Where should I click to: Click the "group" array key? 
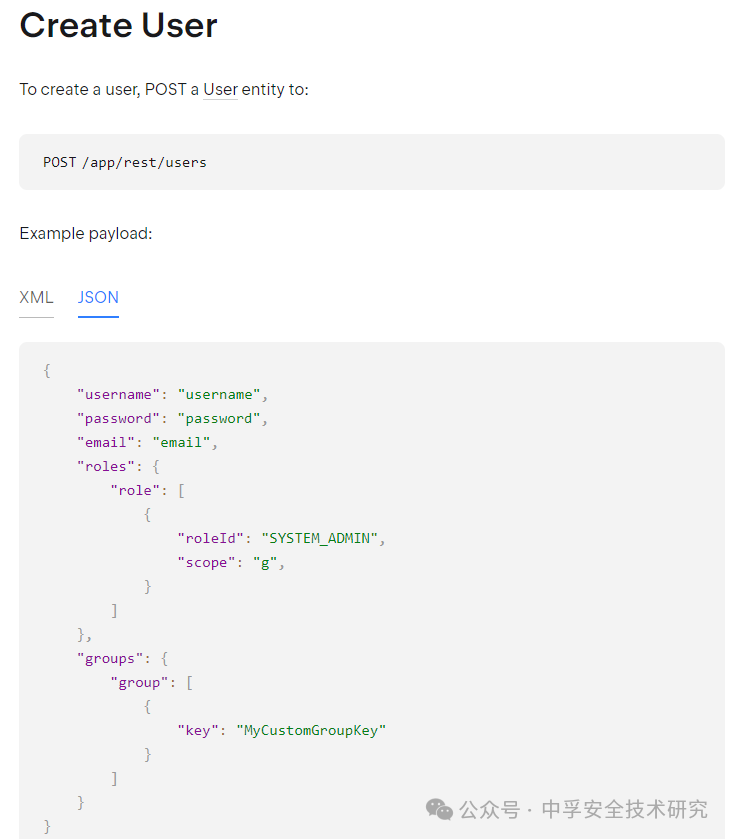tap(139, 683)
